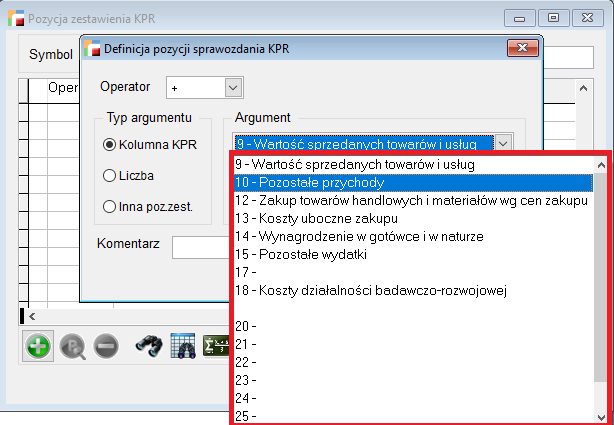Collapse the Argument combo box arrow

[x=504, y=143]
